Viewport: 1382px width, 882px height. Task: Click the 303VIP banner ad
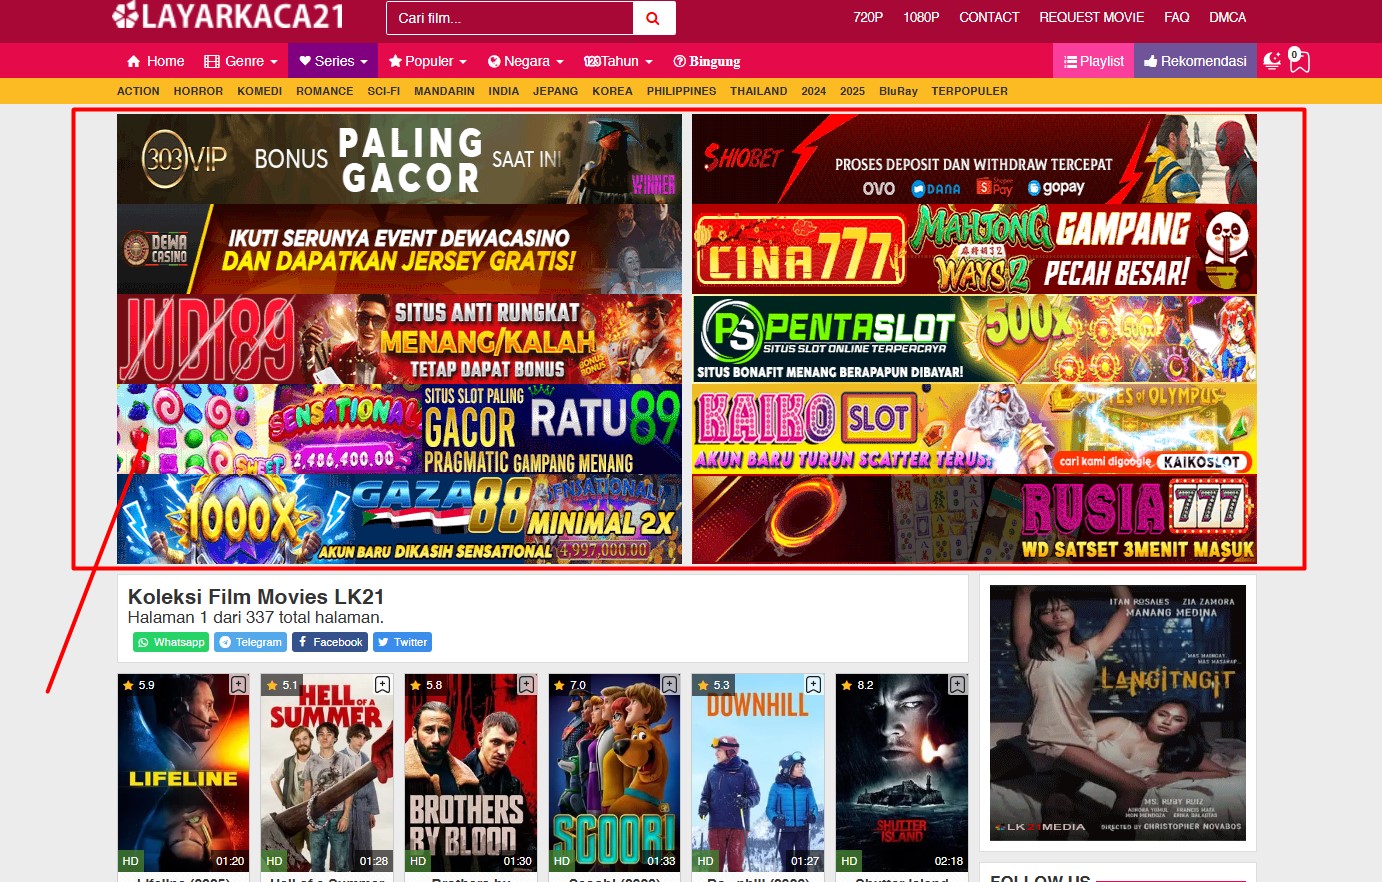click(x=399, y=159)
